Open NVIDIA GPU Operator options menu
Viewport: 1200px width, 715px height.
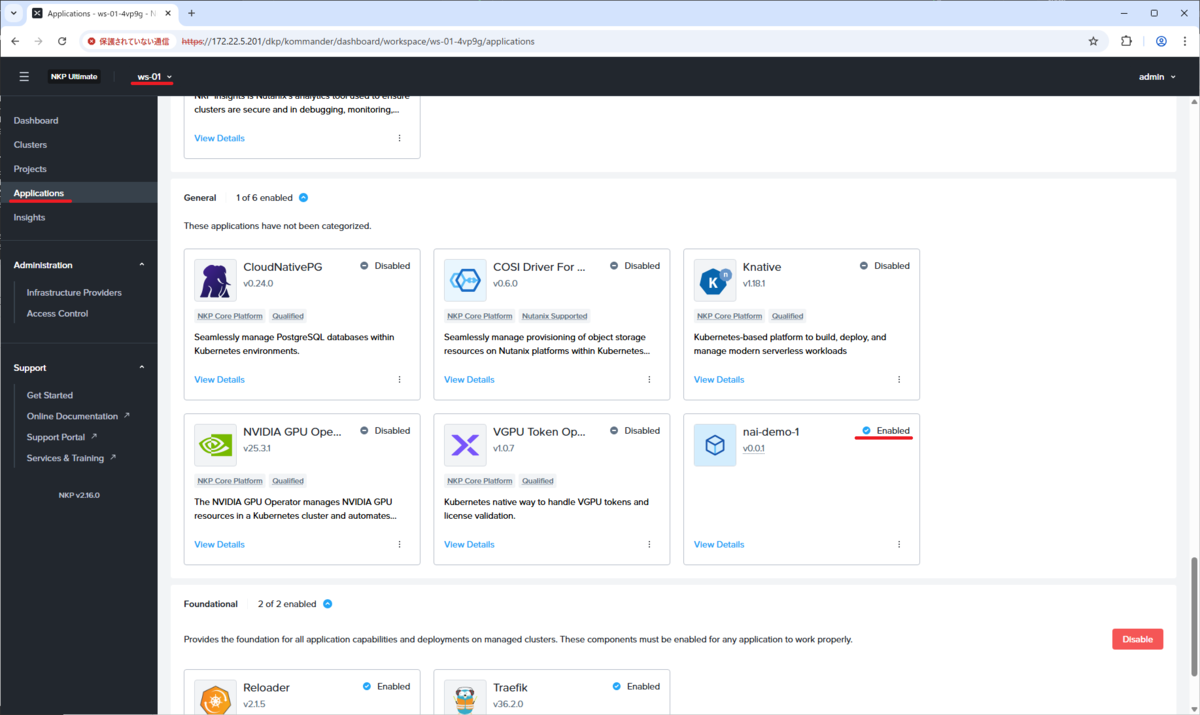pyautogui.click(x=399, y=545)
